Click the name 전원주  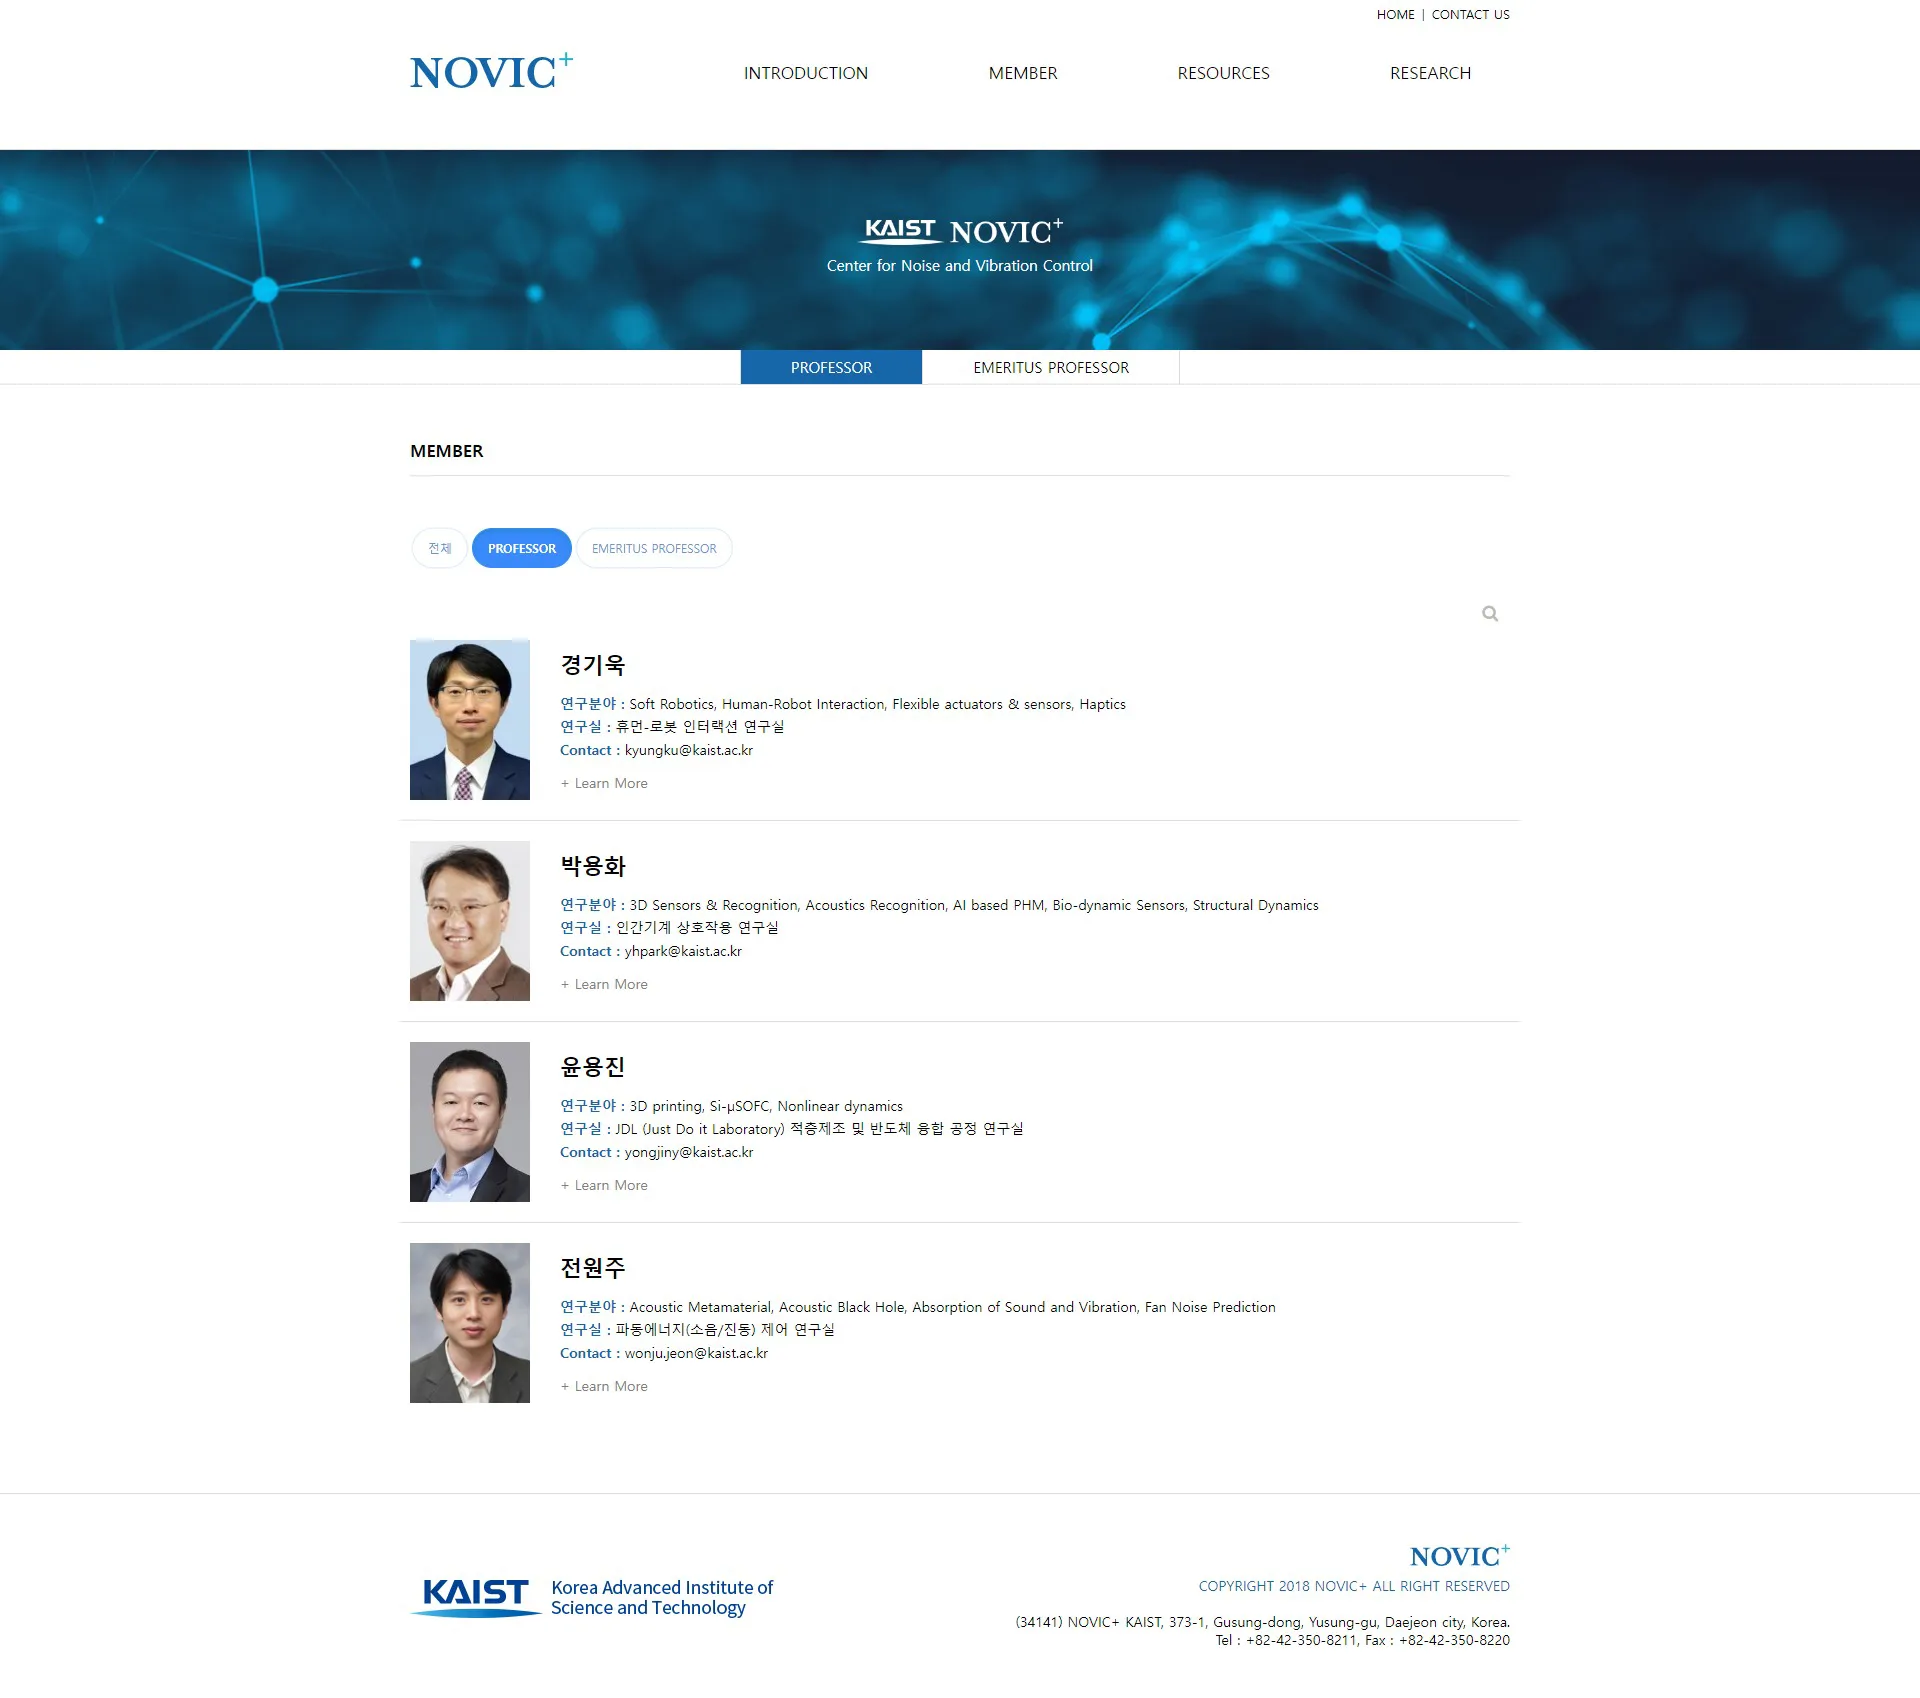(593, 1268)
